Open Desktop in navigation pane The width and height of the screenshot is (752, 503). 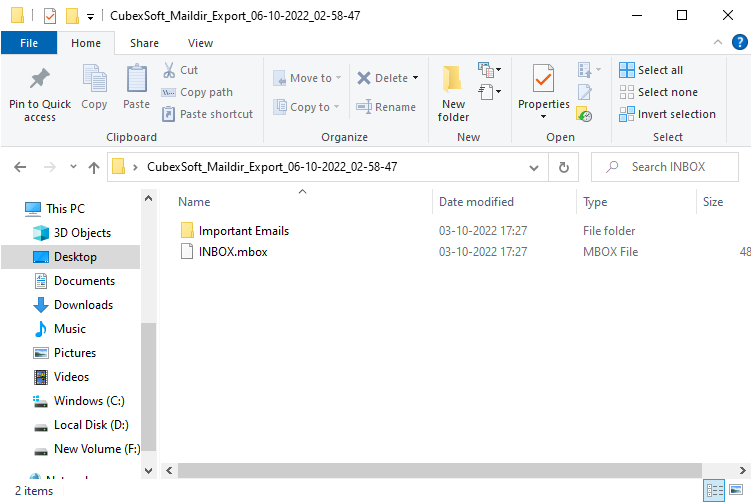click(x=70, y=257)
